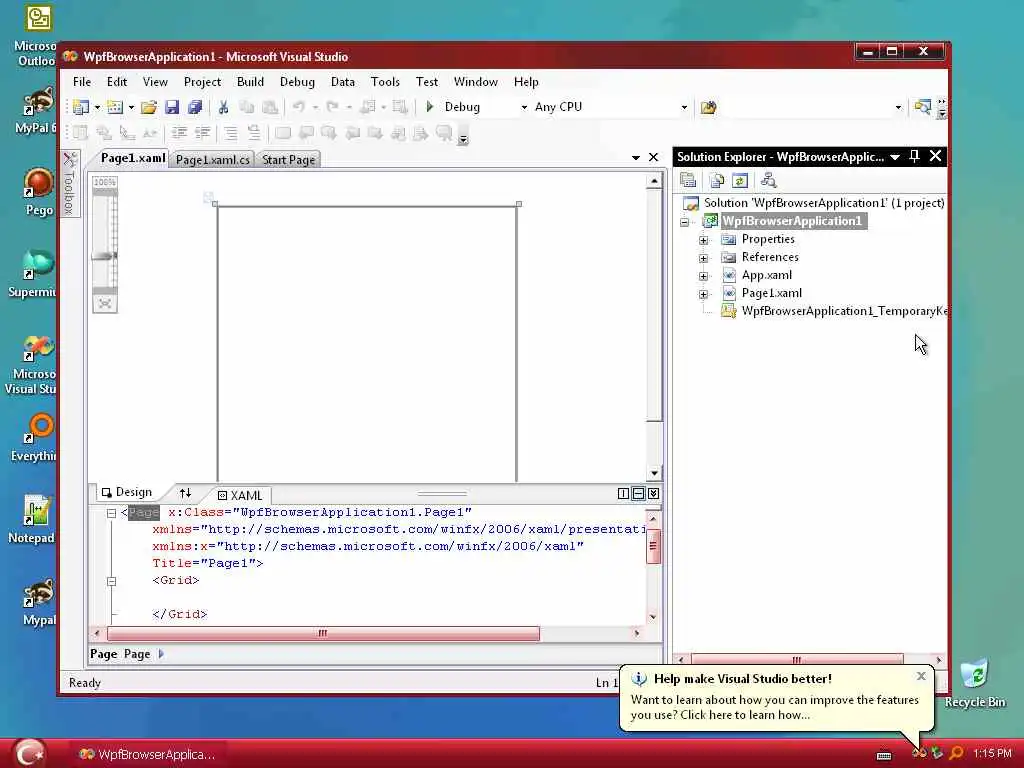Click the Copy icon in the toolbar

(246, 107)
